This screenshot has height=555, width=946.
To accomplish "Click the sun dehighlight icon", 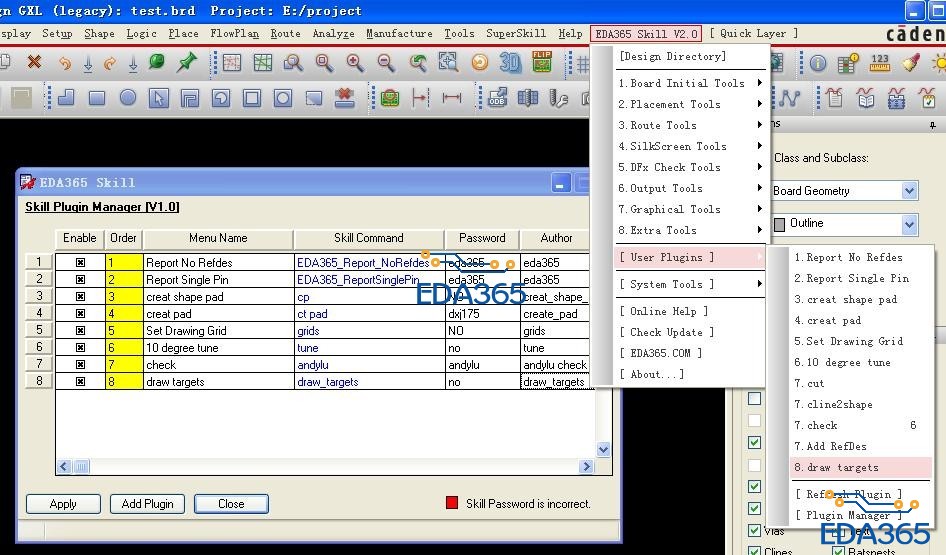I will 939,63.
